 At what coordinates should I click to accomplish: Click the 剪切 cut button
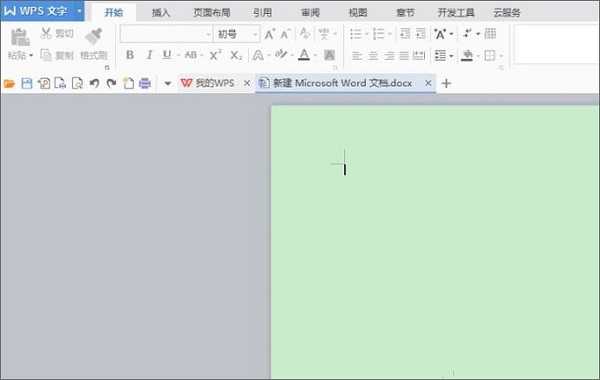[x=57, y=34]
